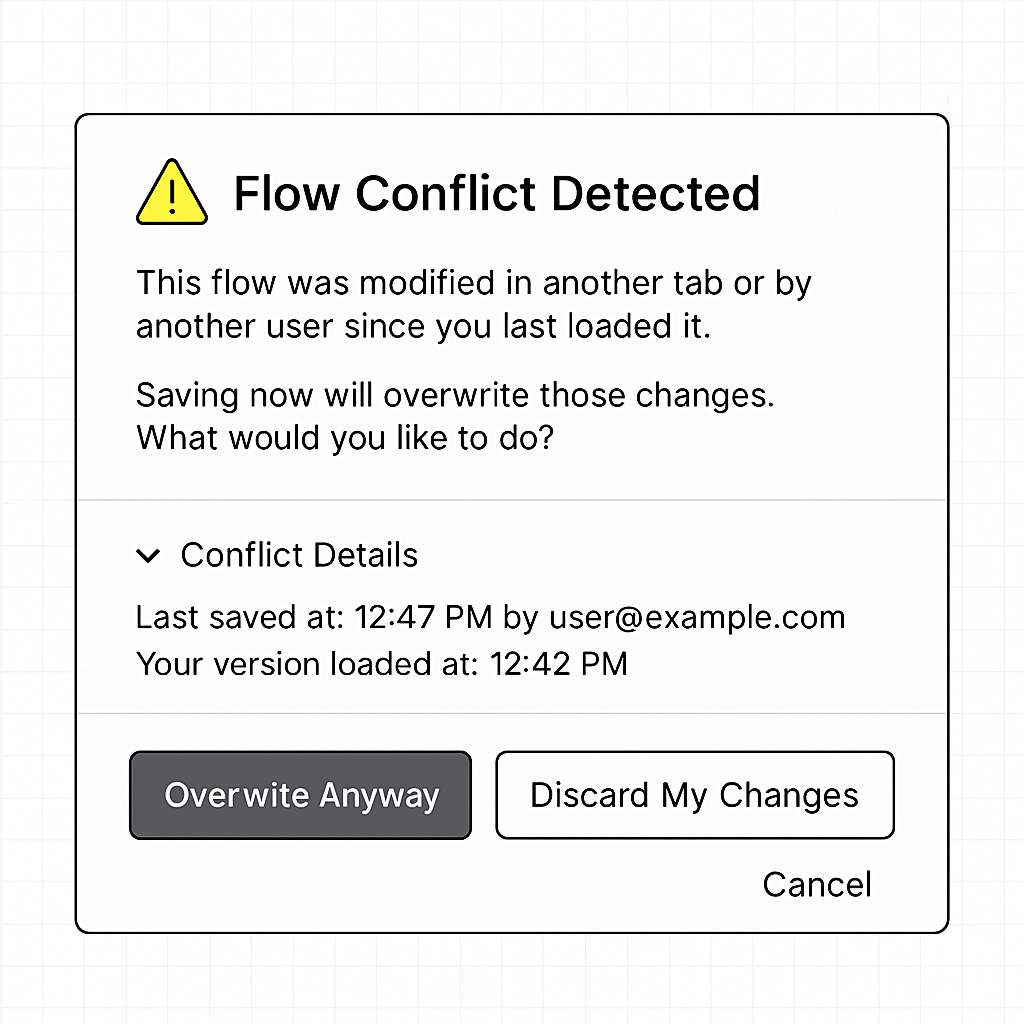Viewport: 1024px width, 1024px height.
Task: Click the divider line above Conflict Details
Action: pyautogui.click(x=512, y=499)
